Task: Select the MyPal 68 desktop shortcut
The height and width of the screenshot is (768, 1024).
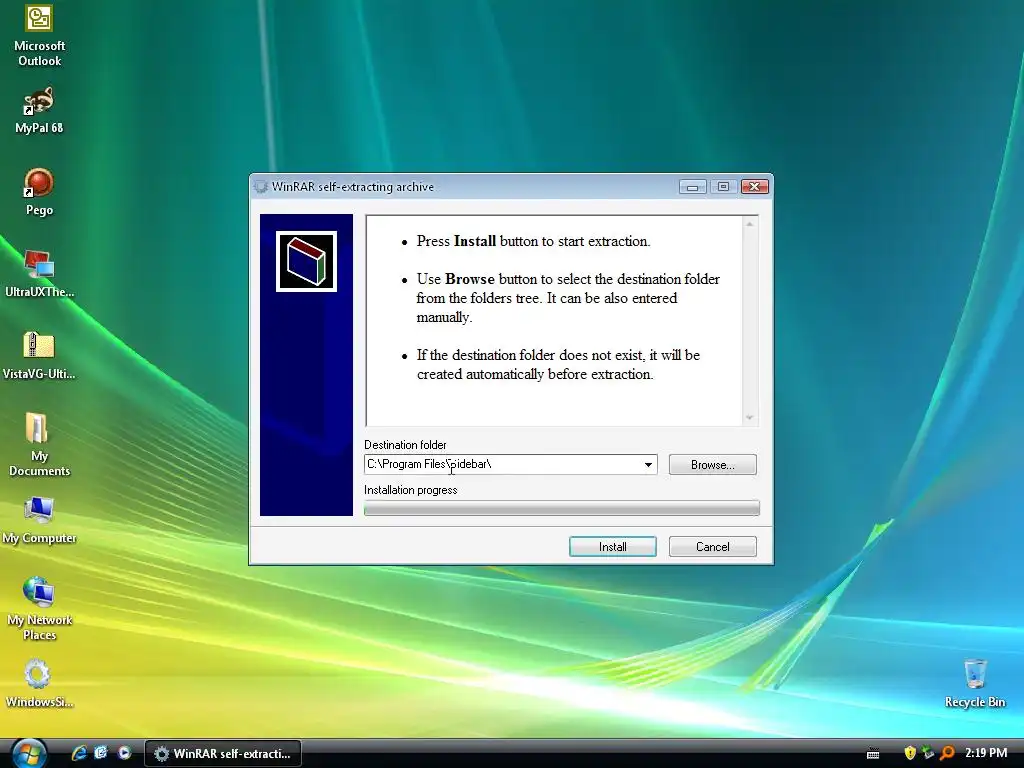Action: coord(39,110)
